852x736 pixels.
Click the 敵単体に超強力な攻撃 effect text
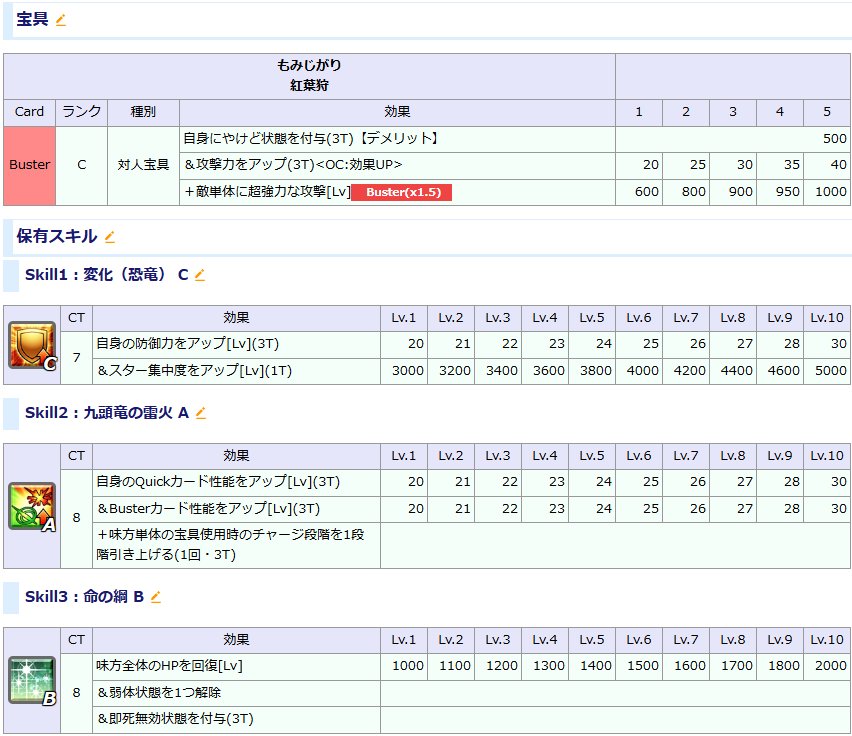point(267,192)
